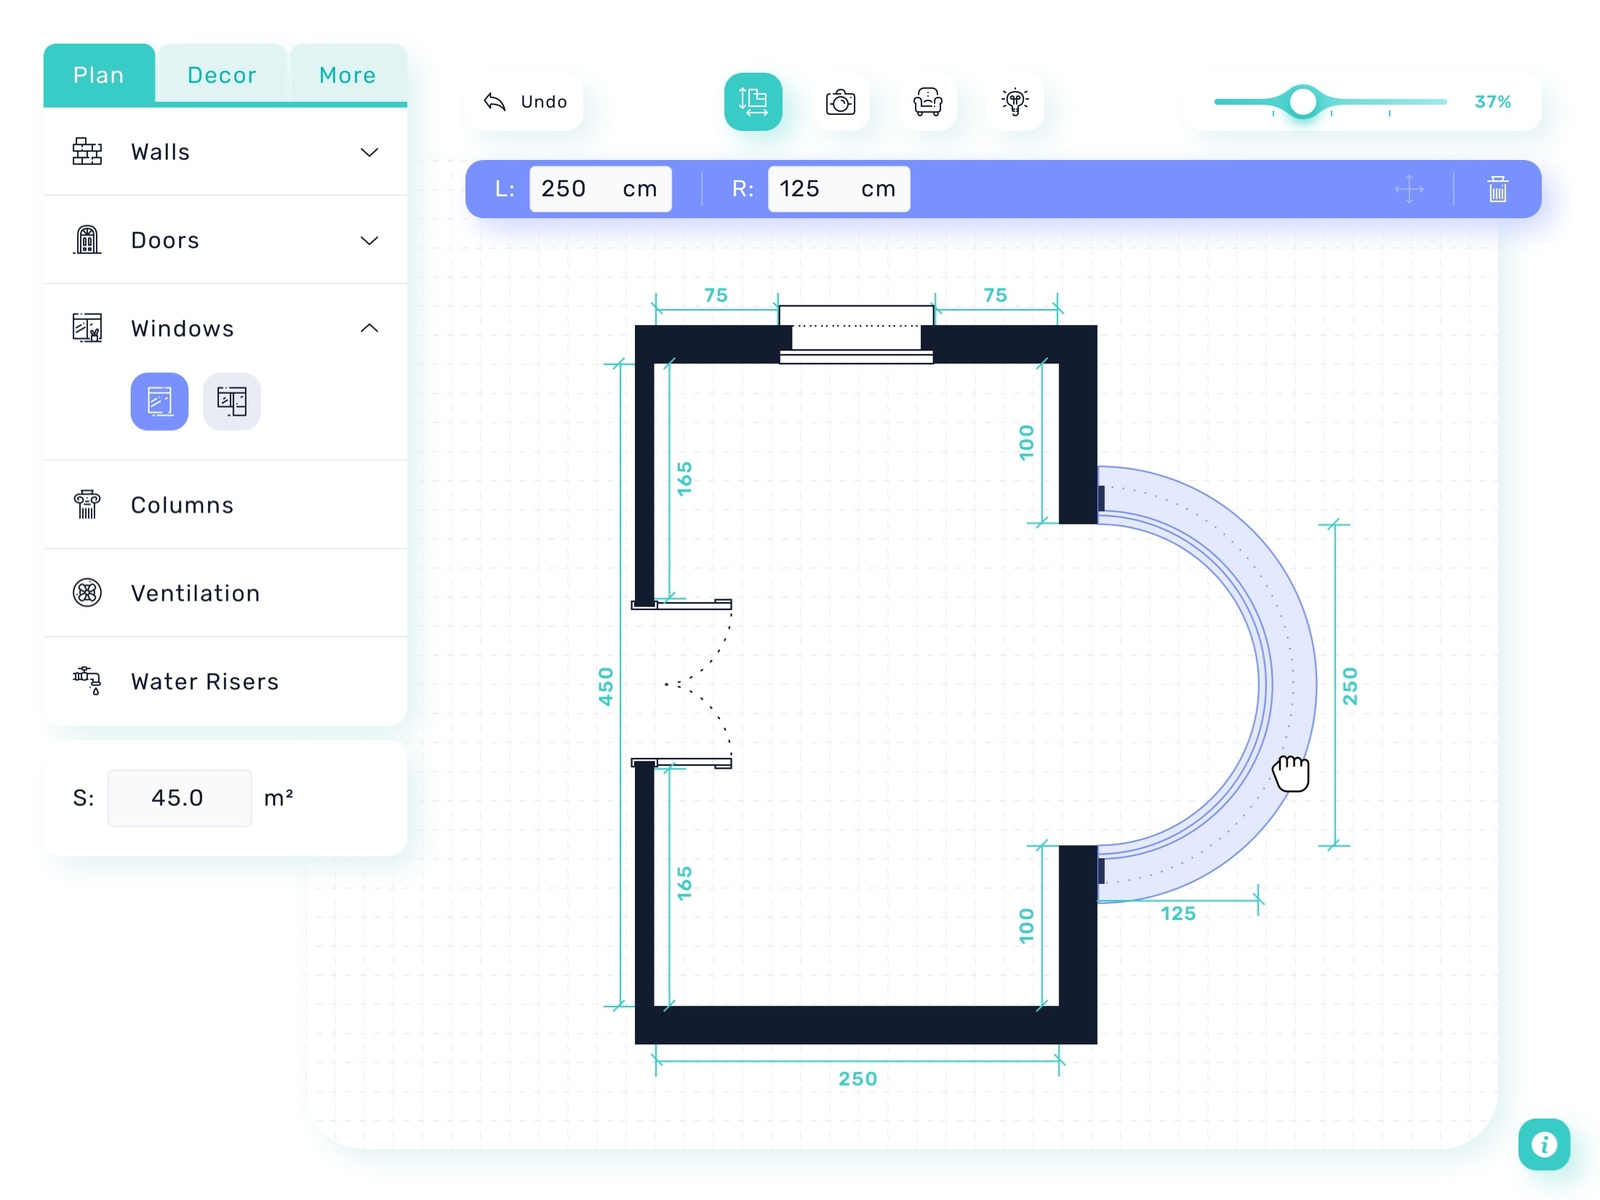Screen dimensions: 1600x1200
Task: Delete the selected wall using the trash icon
Action: click(1497, 188)
